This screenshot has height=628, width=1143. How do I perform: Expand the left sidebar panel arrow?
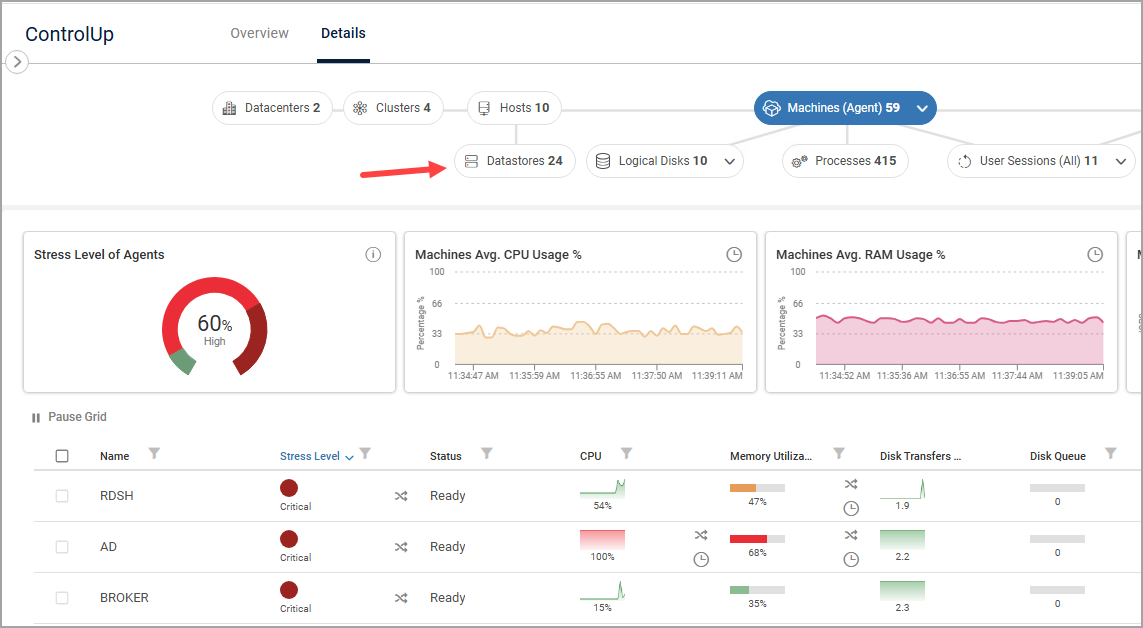pos(17,62)
